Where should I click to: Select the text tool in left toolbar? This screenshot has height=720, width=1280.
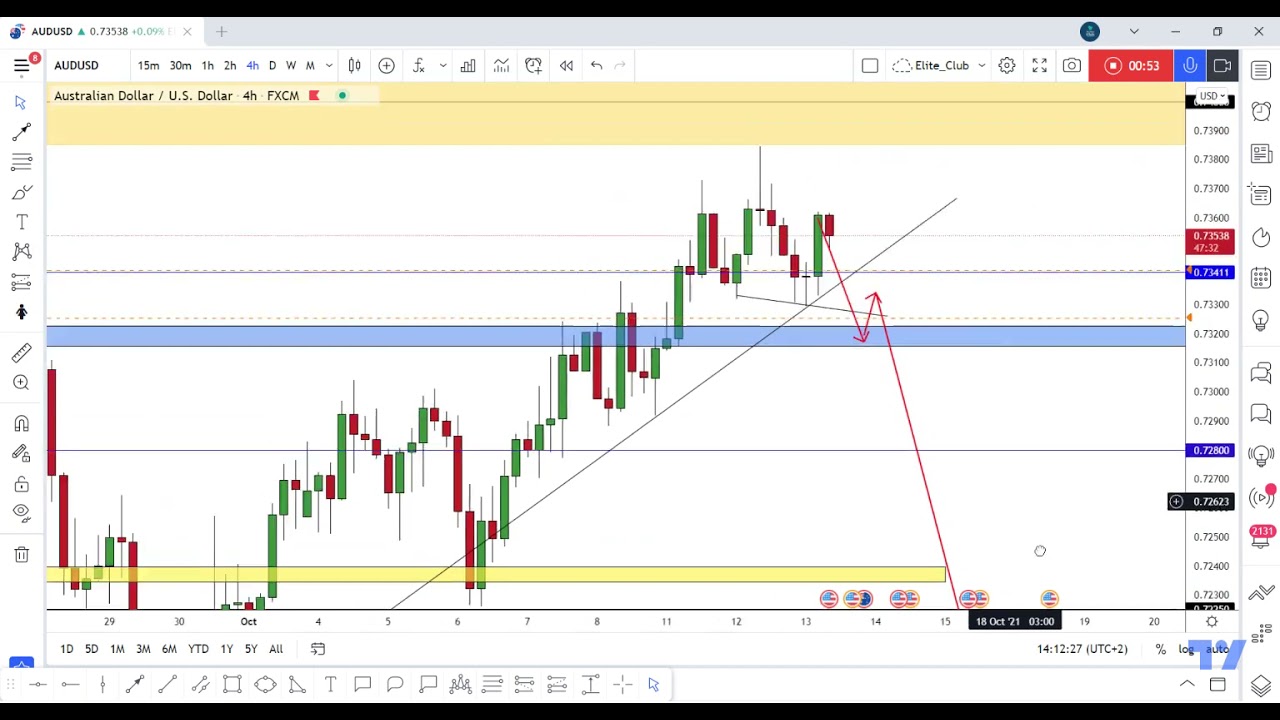(21, 222)
